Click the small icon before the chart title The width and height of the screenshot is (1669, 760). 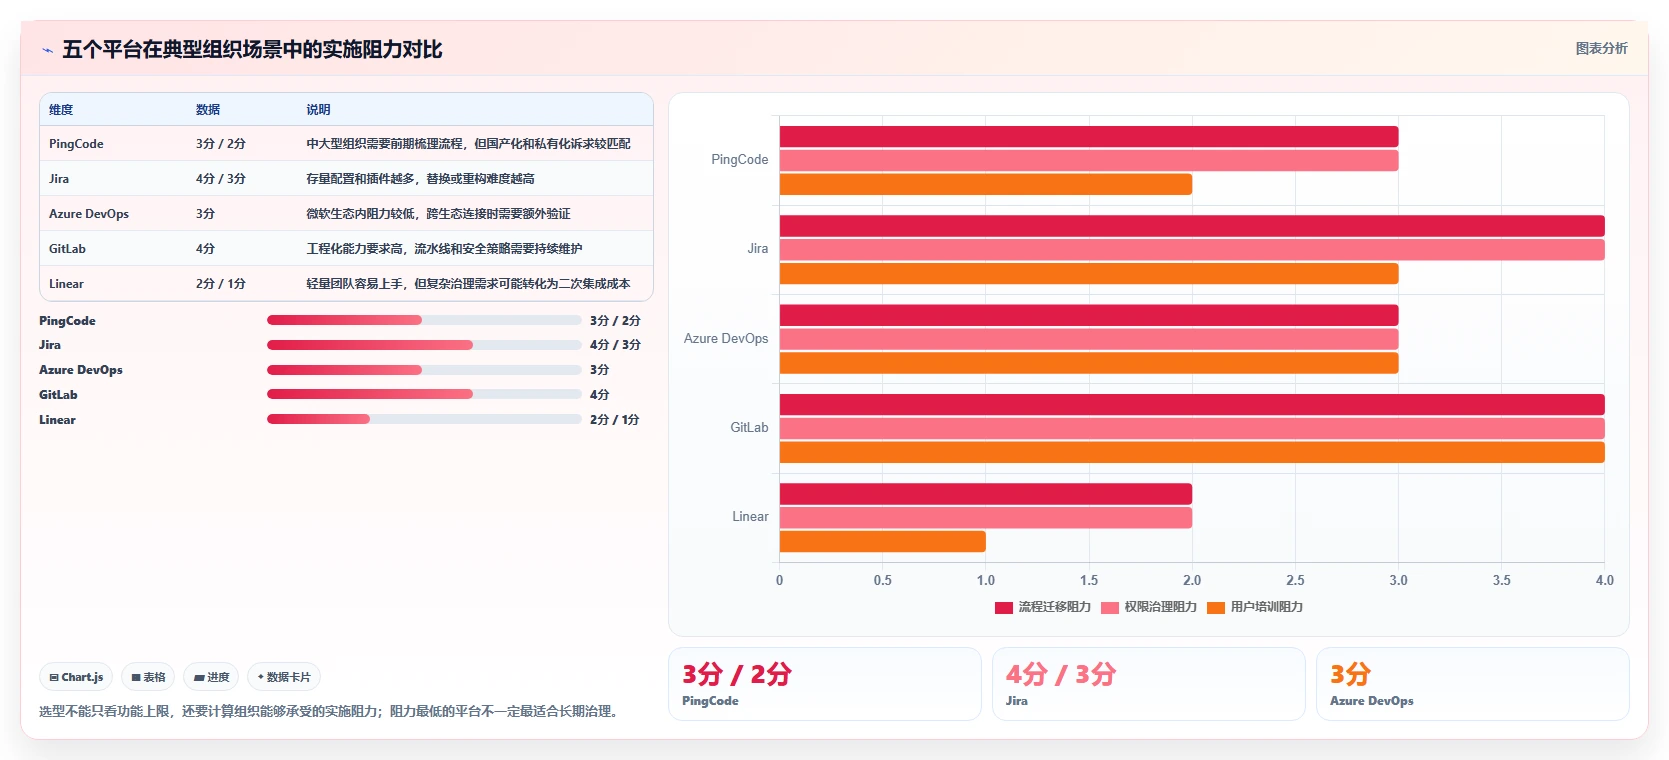pos(47,50)
